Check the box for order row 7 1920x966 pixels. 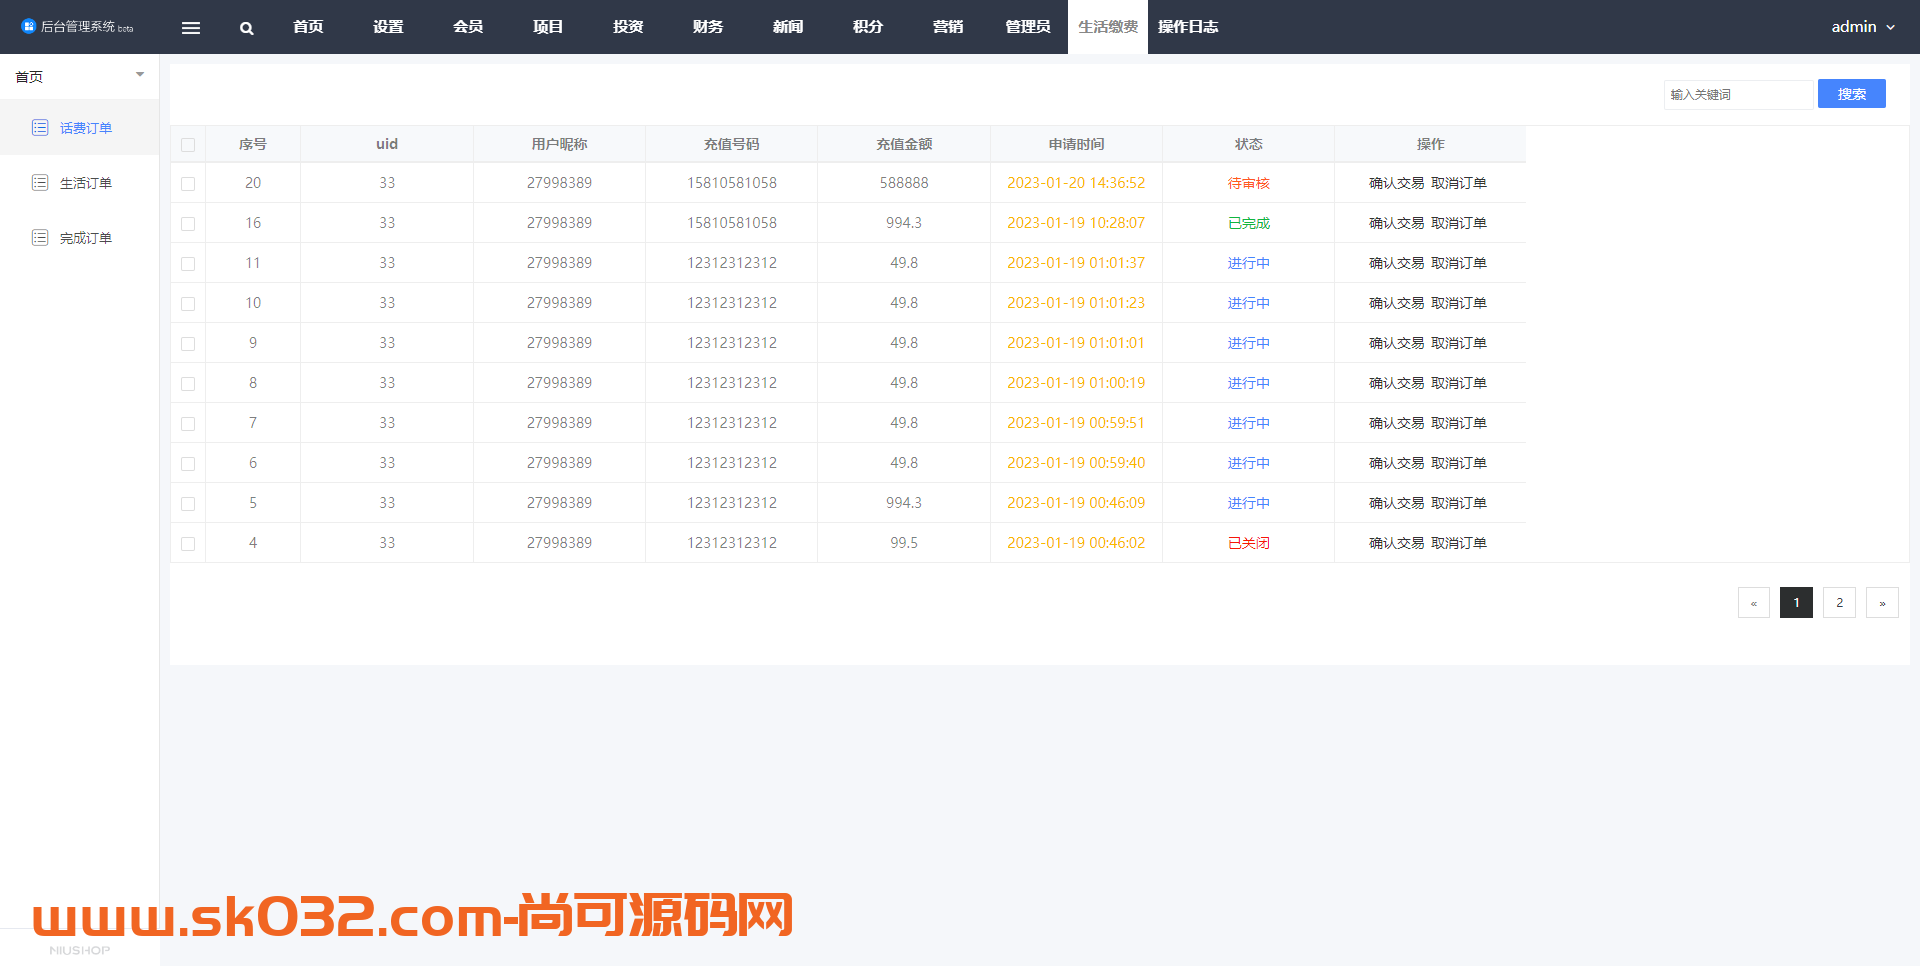188,424
